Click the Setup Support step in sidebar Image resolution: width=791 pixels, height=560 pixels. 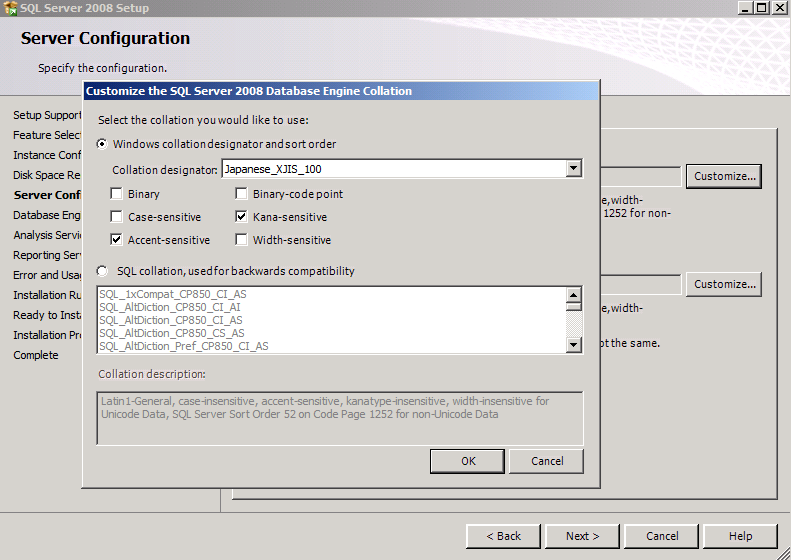[47, 115]
